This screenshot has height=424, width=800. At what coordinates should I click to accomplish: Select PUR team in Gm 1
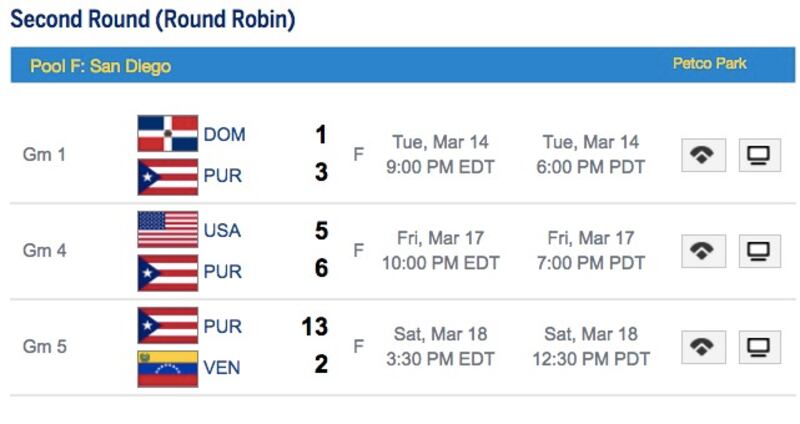[222, 176]
